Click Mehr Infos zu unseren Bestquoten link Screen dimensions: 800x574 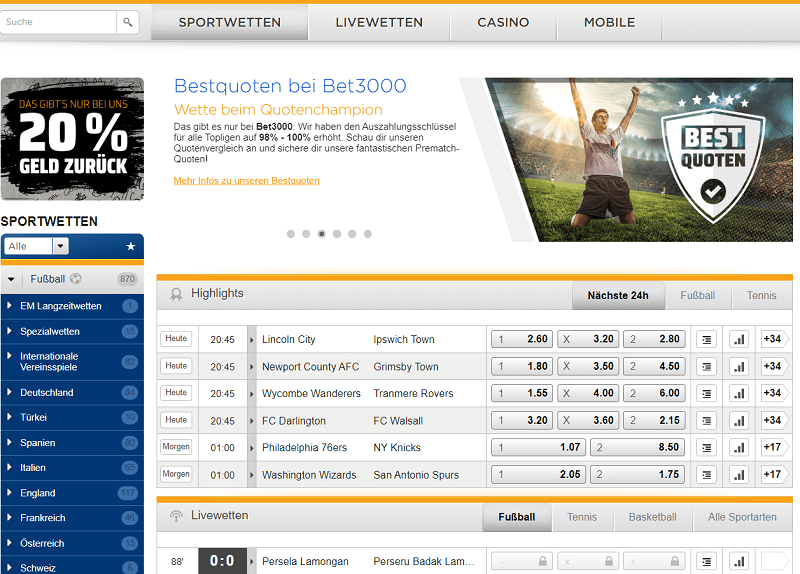pyautogui.click(x=246, y=181)
